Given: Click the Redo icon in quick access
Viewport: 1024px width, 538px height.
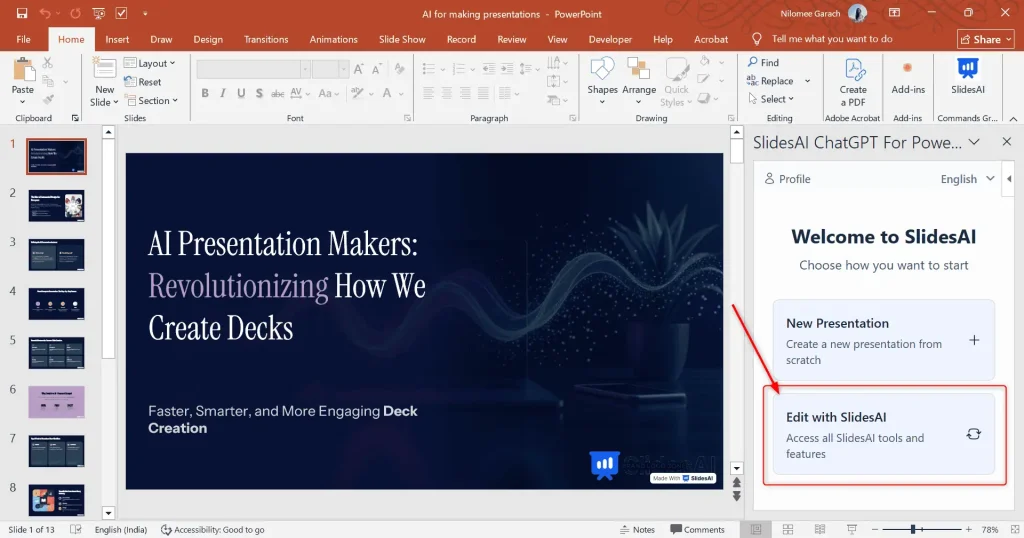Looking at the screenshot, I should point(76,13).
